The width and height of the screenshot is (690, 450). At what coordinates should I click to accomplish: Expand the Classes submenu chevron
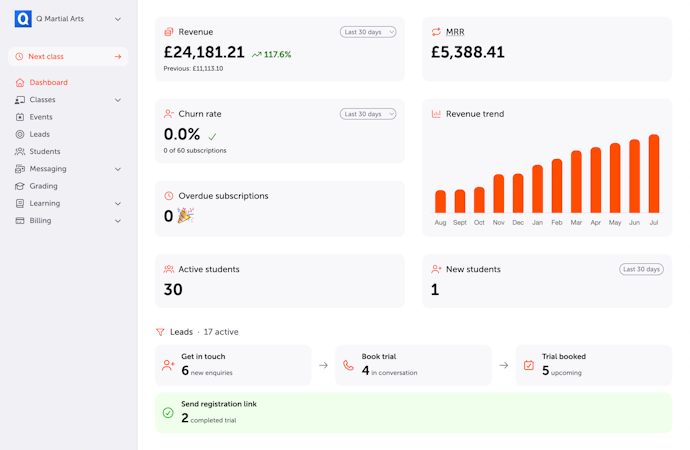click(x=118, y=100)
